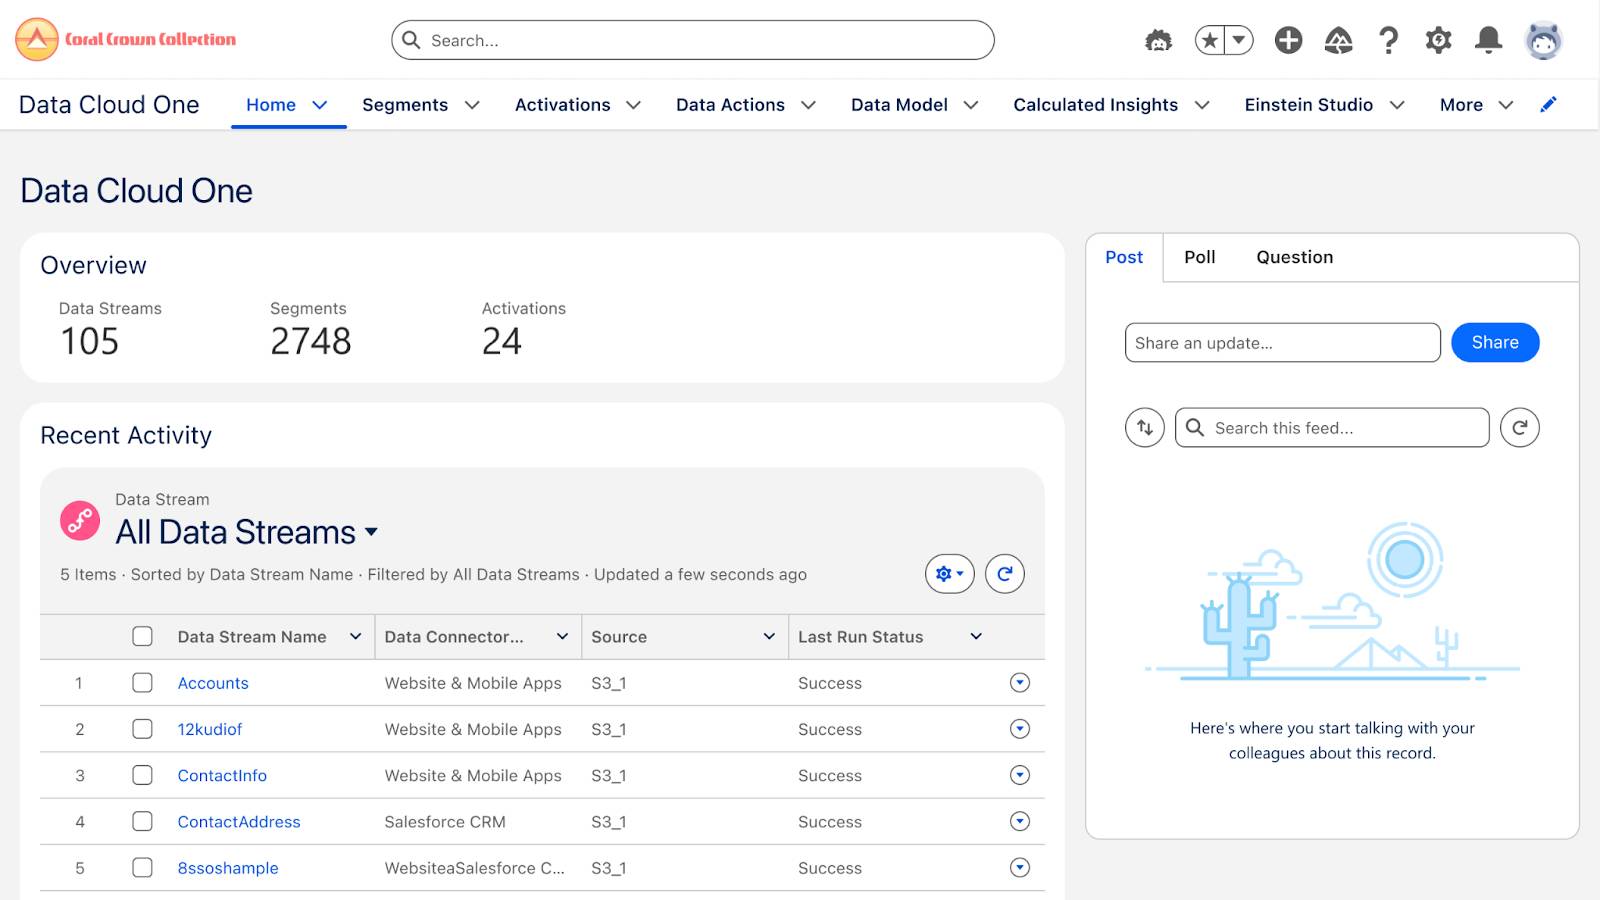1600x900 pixels.
Task: Select the Post tab
Action: [1124, 257]
